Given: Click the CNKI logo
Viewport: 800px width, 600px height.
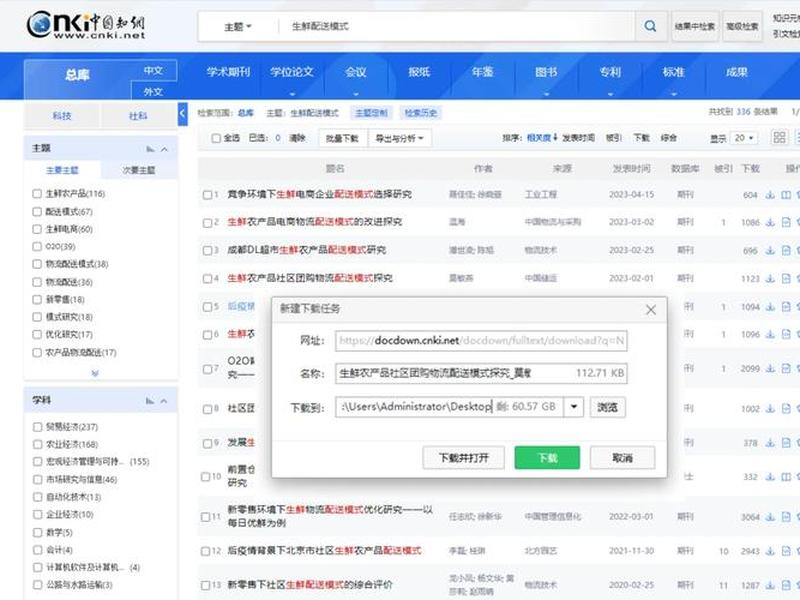Looking at the screenshot, I should coord(86,27).
